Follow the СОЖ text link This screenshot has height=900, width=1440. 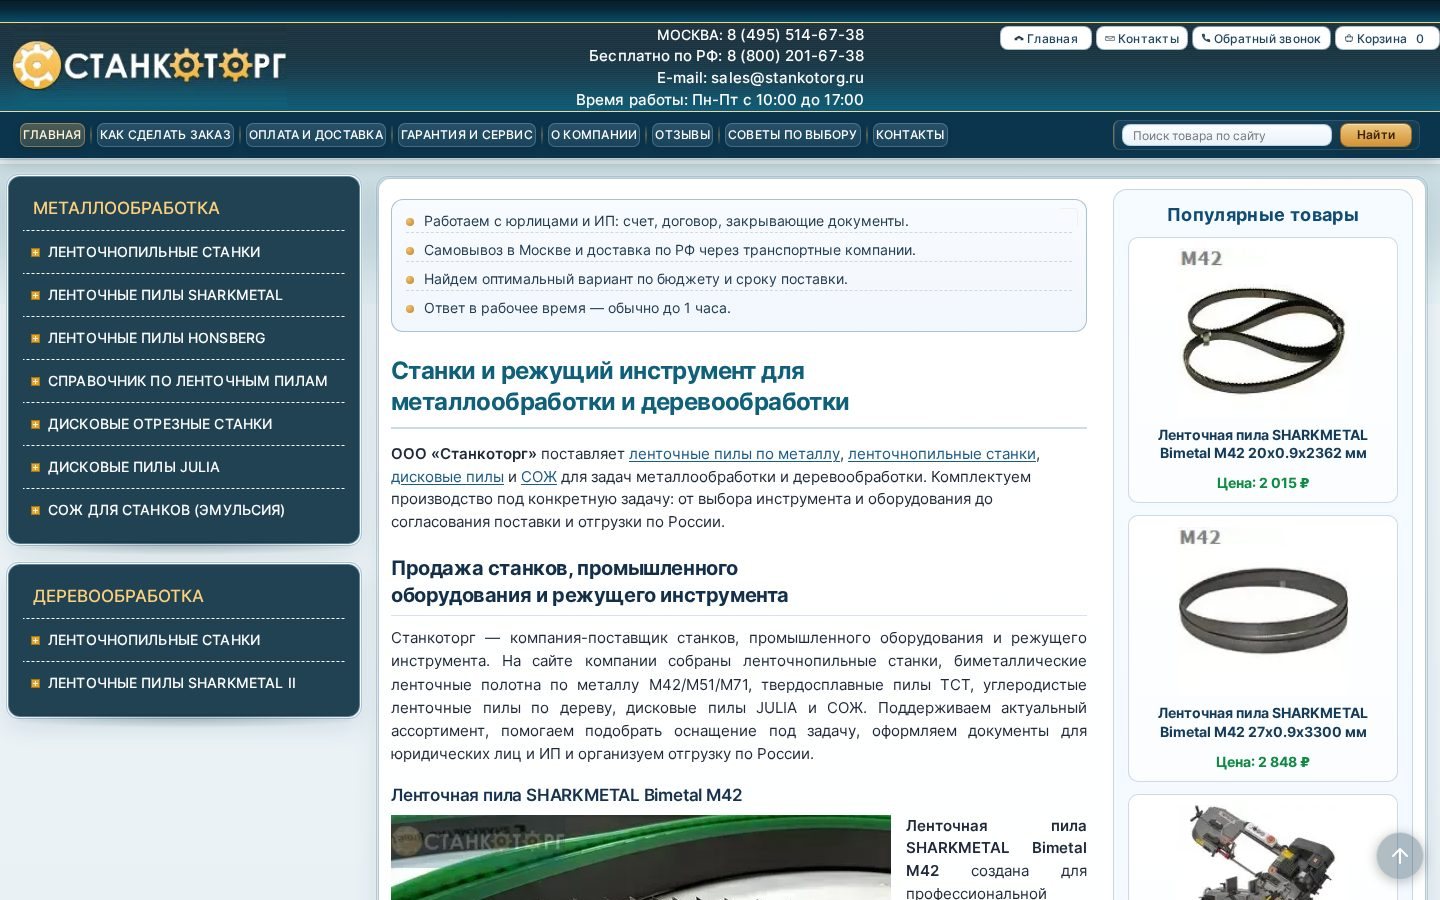click(x=539, y=477)
